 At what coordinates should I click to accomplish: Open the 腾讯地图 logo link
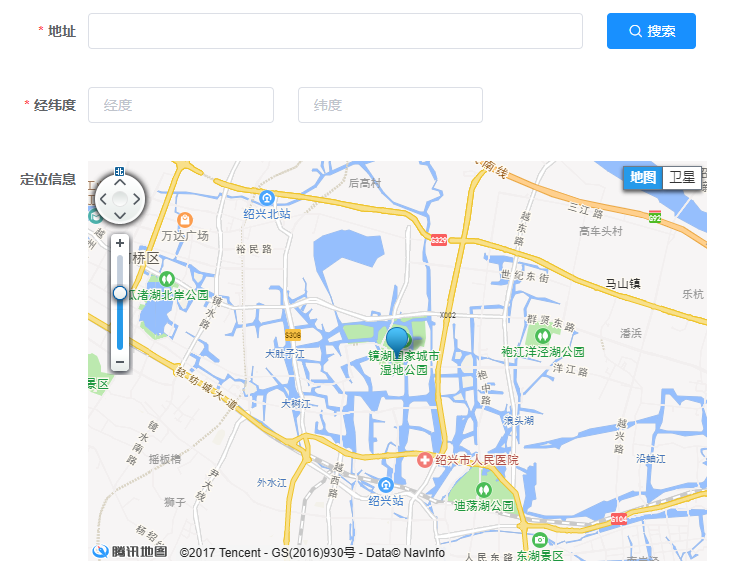(130, 552)
